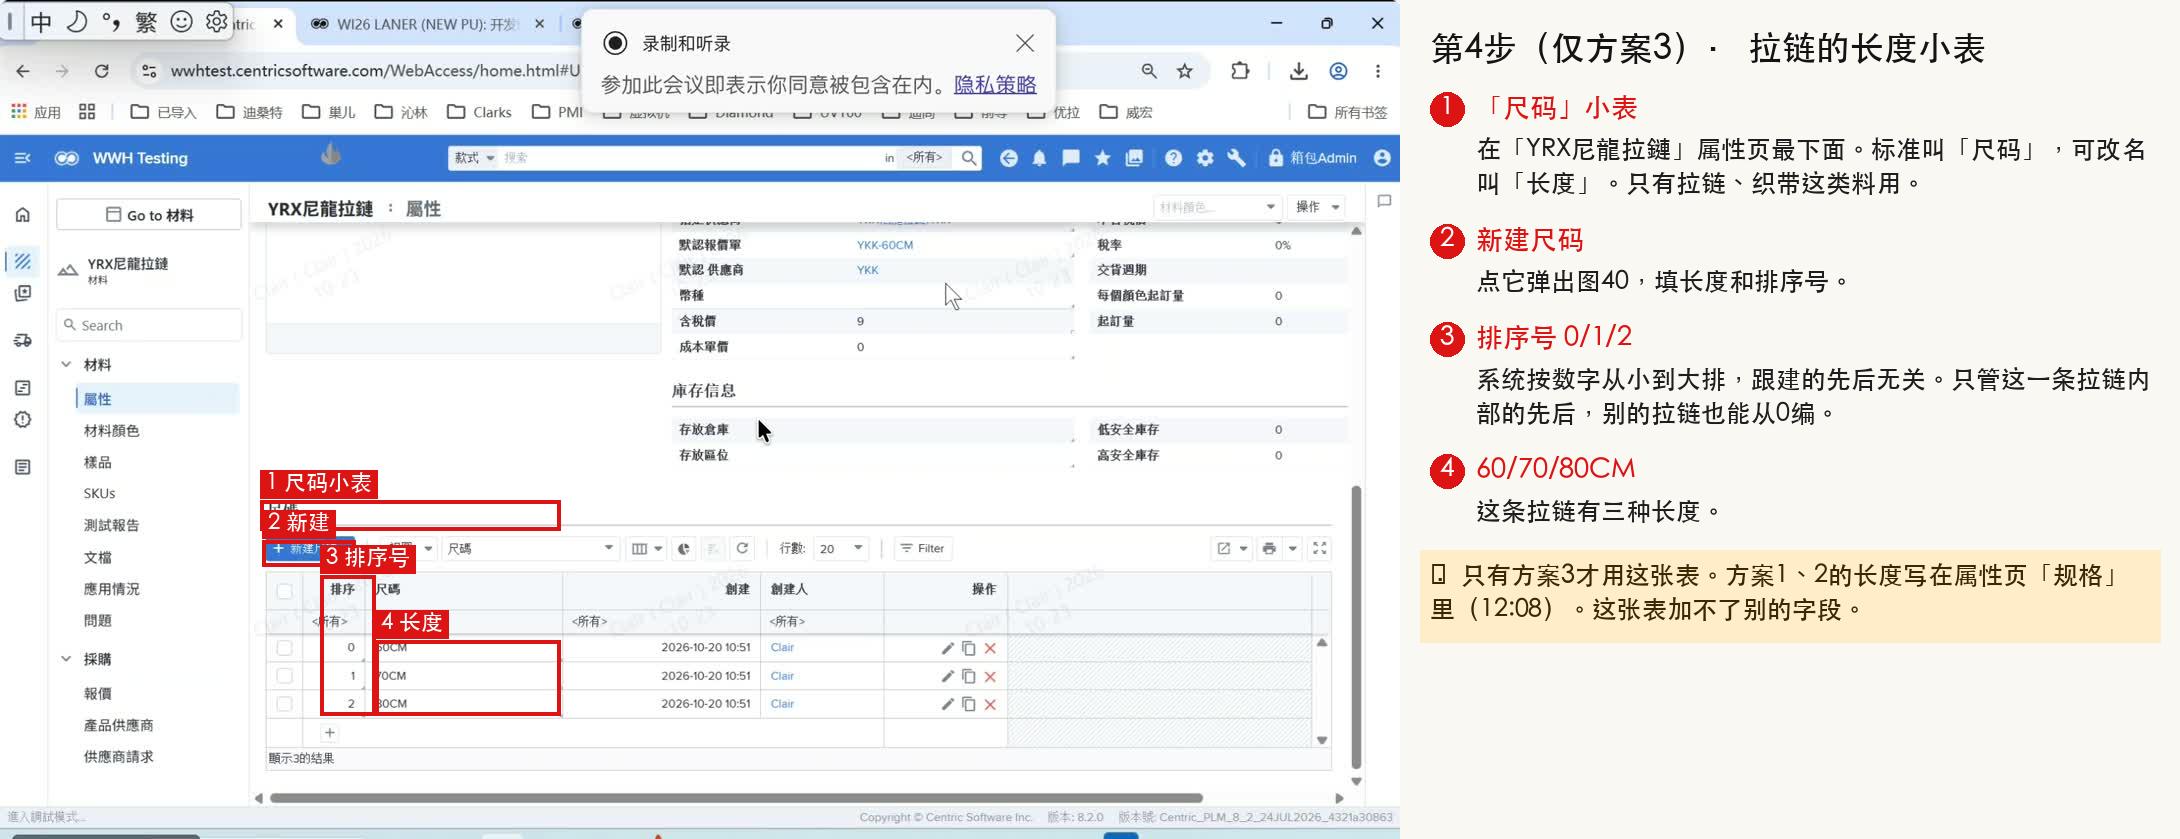Click the notifications bell icon
The height and width of the screenshot is (839, 2180).
(1039, 158)
